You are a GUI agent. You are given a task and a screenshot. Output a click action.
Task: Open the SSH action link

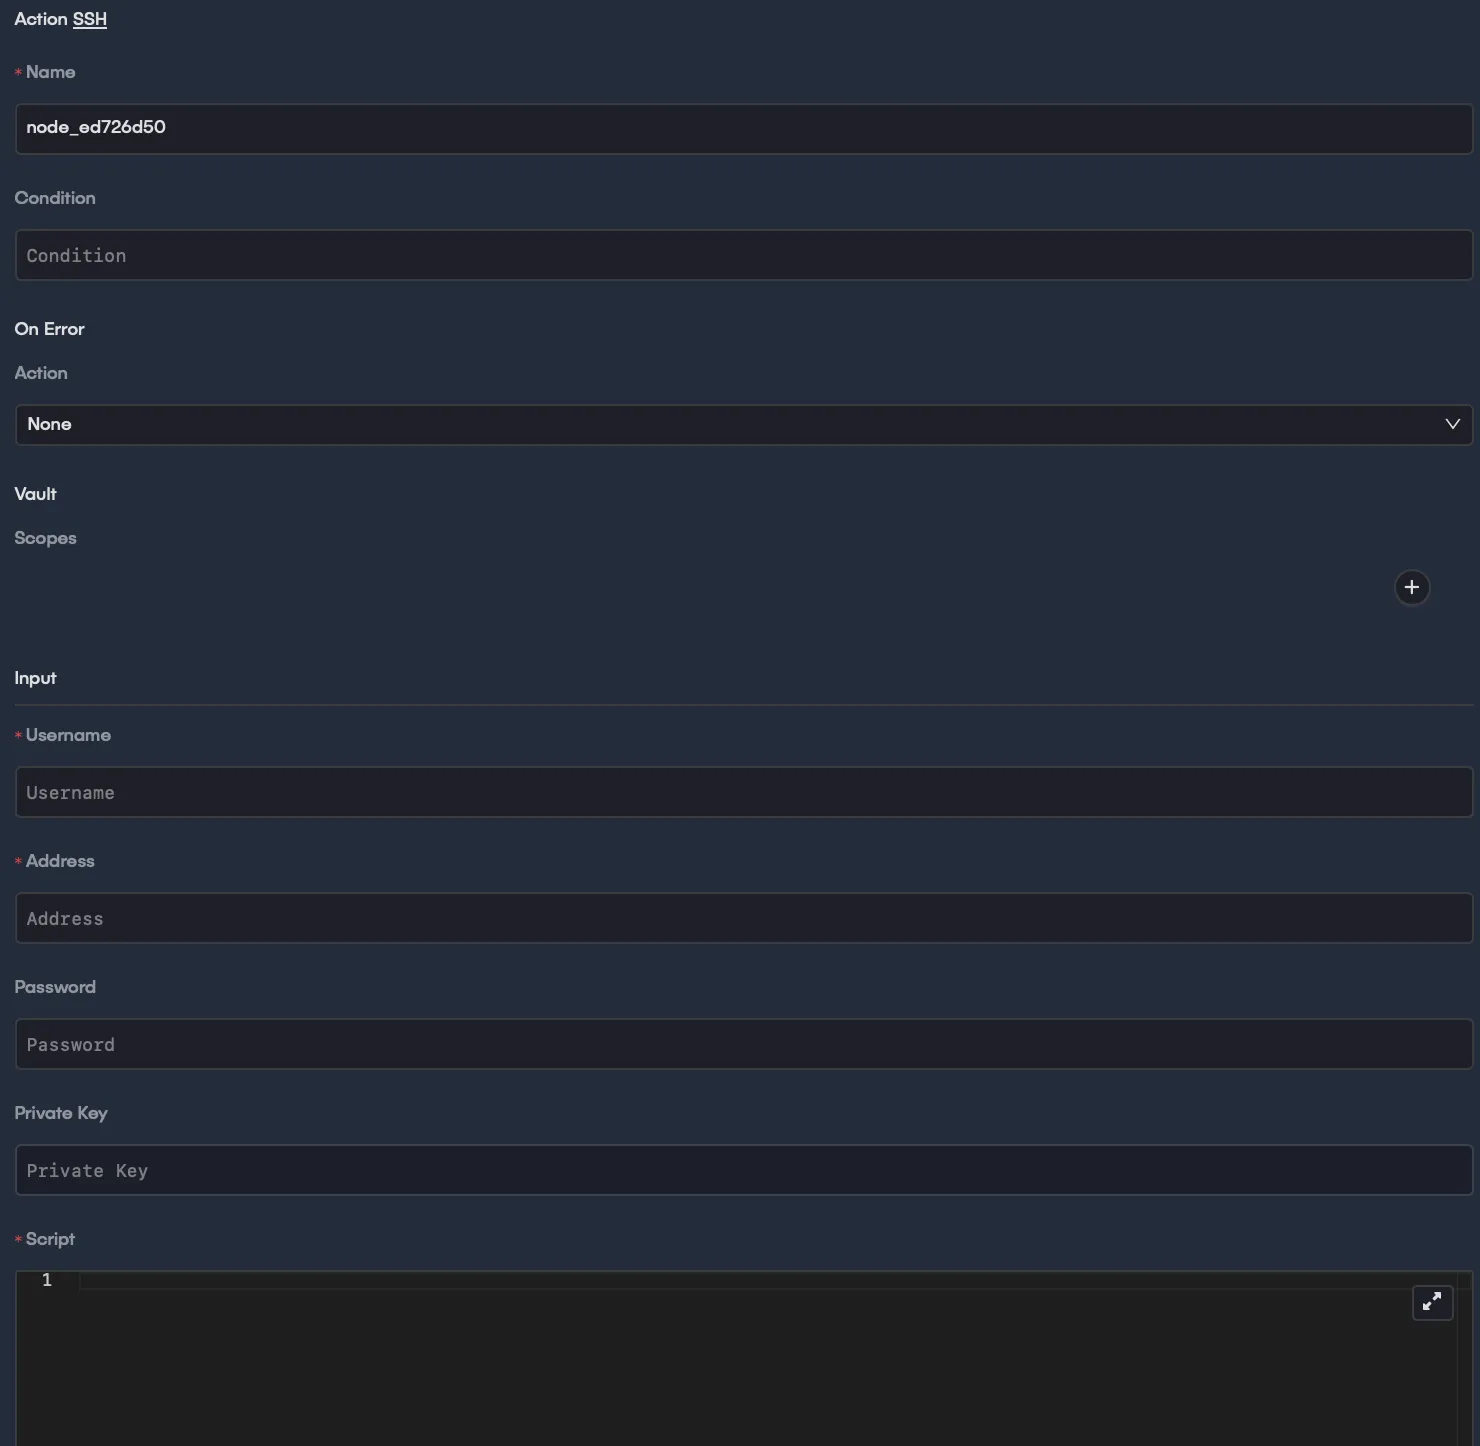tap(89, 19)
